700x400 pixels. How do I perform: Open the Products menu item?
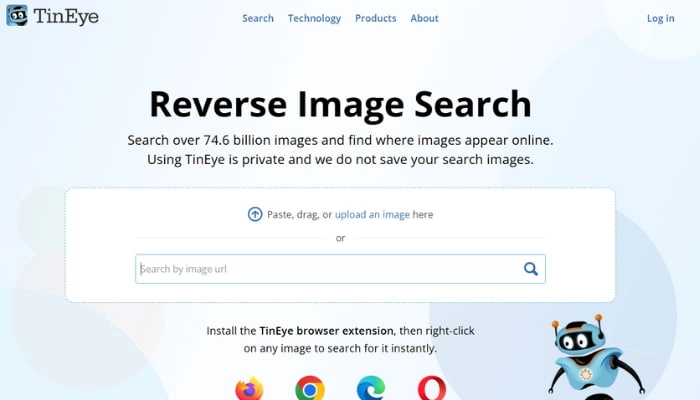point(375,18)
